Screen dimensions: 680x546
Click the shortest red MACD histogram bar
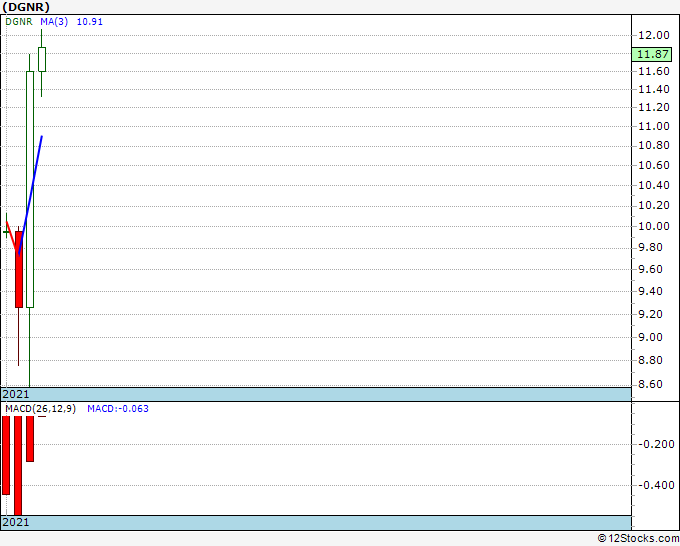(42, 416)
